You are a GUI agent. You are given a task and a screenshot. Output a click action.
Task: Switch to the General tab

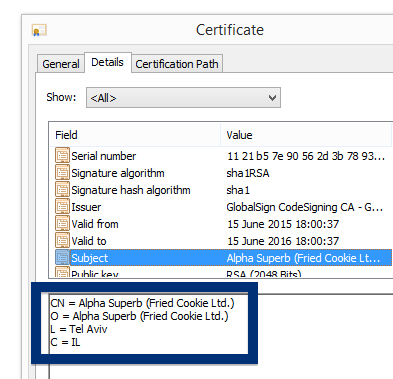point(61,64)
